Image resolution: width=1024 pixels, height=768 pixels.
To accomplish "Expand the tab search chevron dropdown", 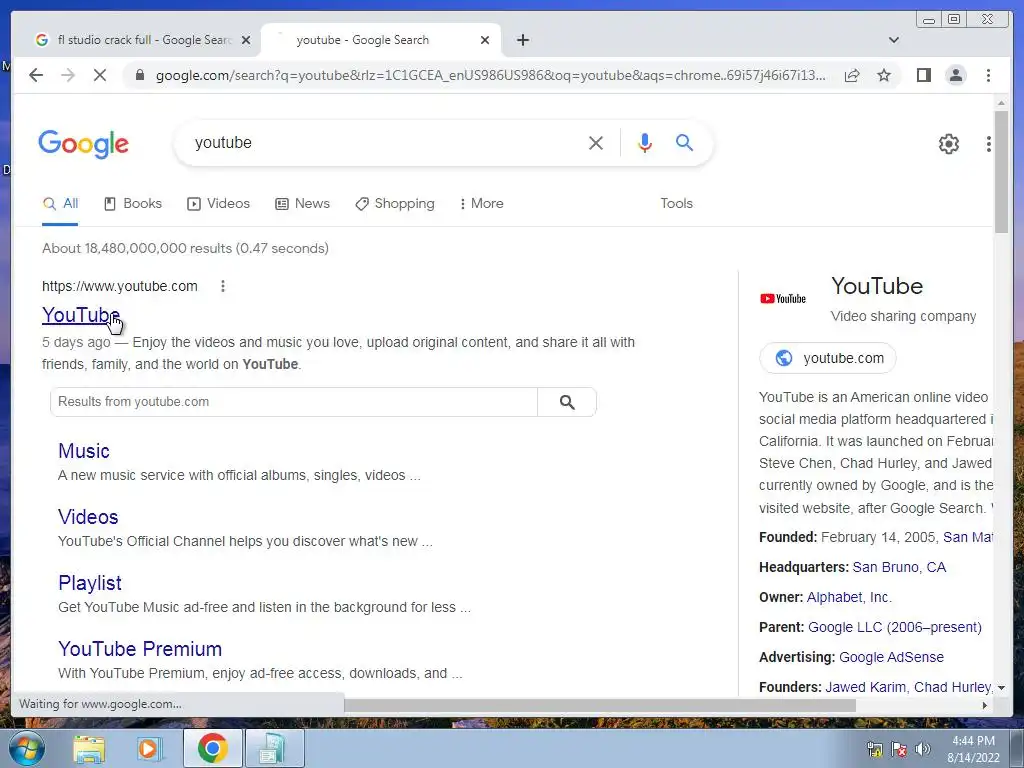I will pos(893,40).
